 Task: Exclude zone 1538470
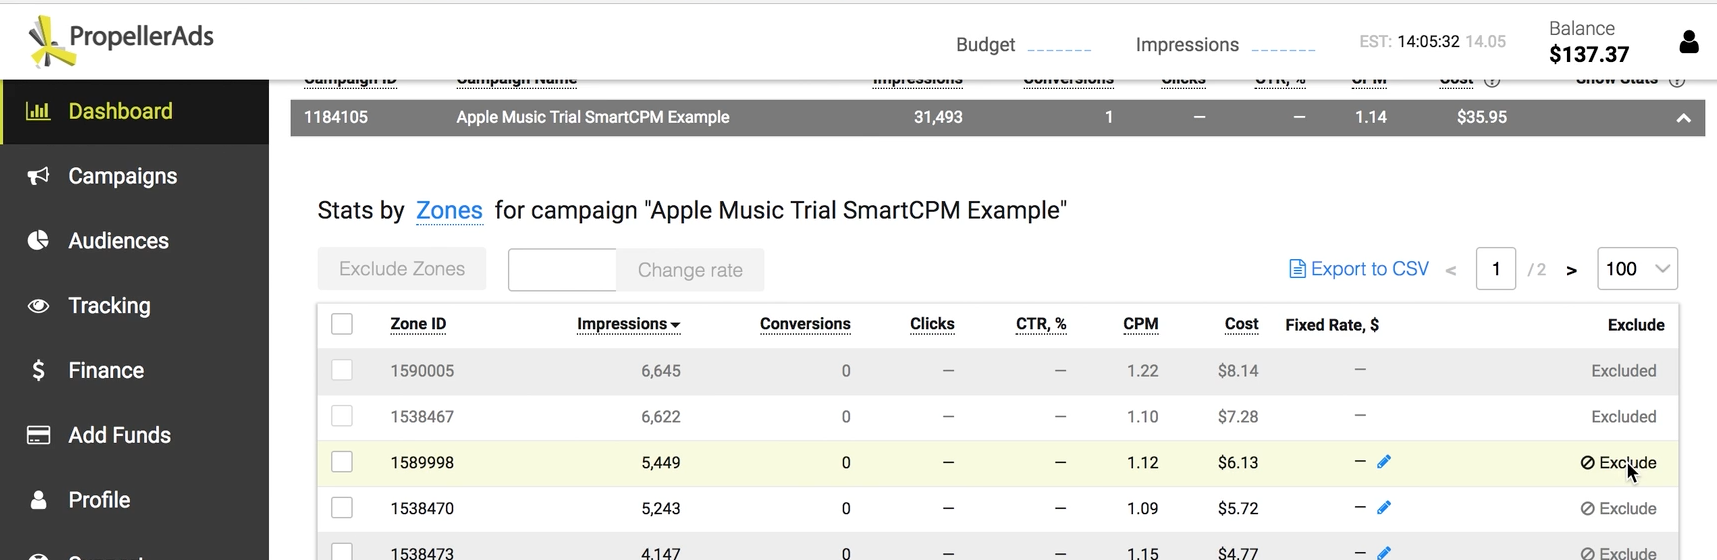[1618, 508]
